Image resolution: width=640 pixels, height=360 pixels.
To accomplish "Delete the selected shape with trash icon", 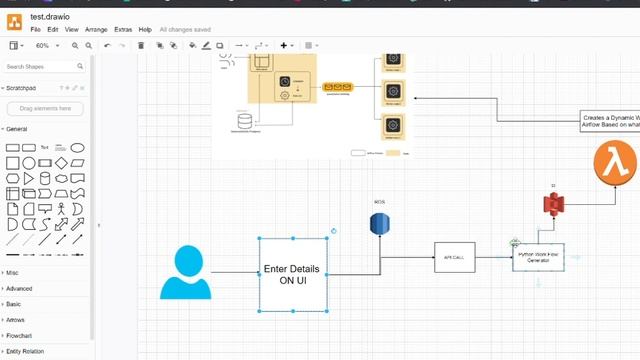I will point(141,45).
